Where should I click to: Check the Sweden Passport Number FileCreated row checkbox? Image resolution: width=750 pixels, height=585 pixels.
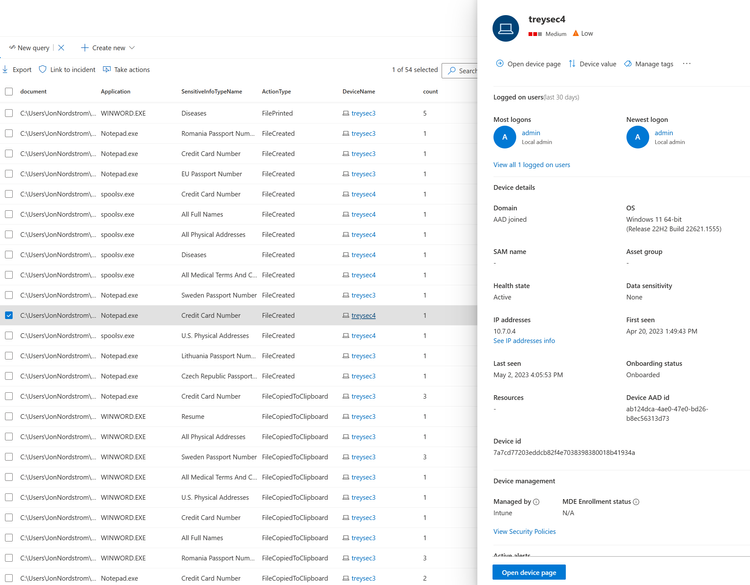point(9,295)
